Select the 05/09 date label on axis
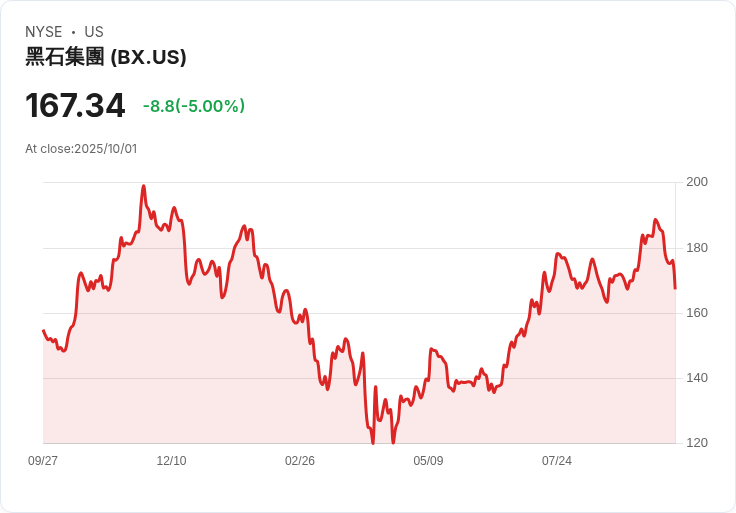This screenshot has height=513, width=736. (428, 461)
